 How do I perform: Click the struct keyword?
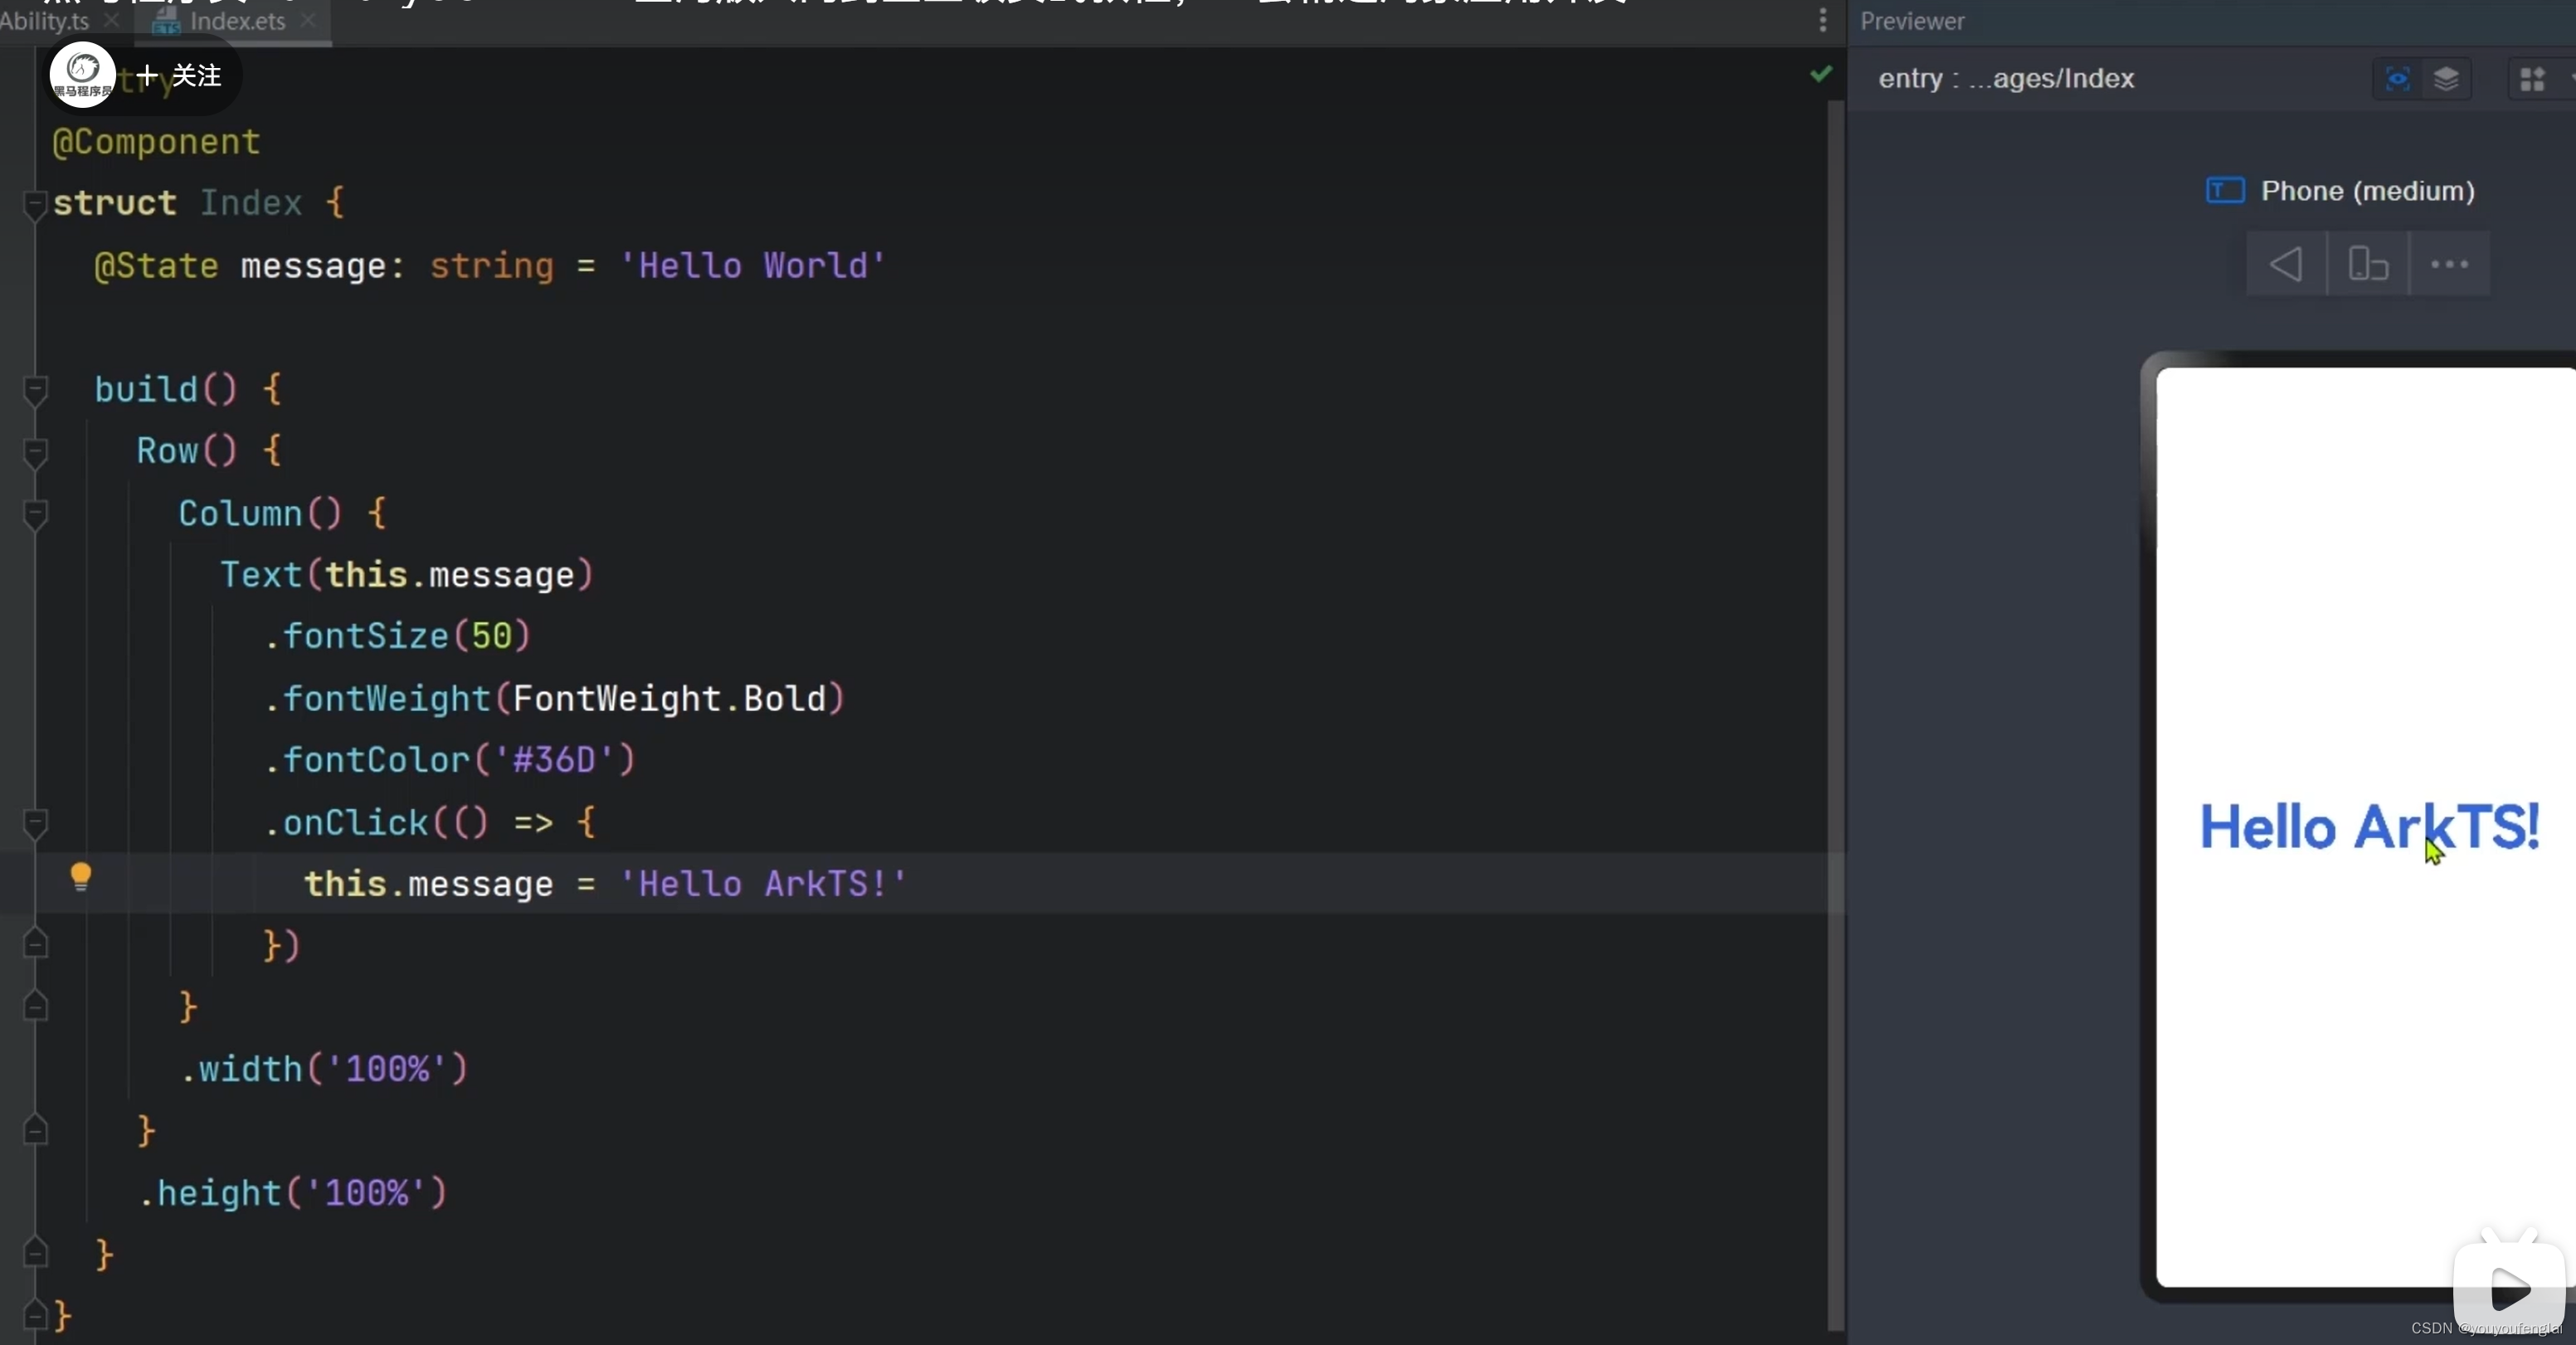click(x=115, y=204)
